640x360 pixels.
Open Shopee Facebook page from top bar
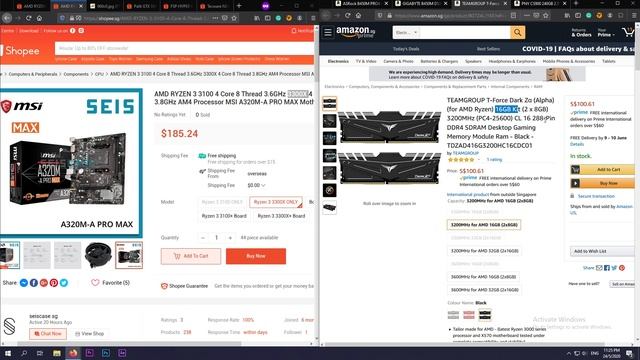72,31
